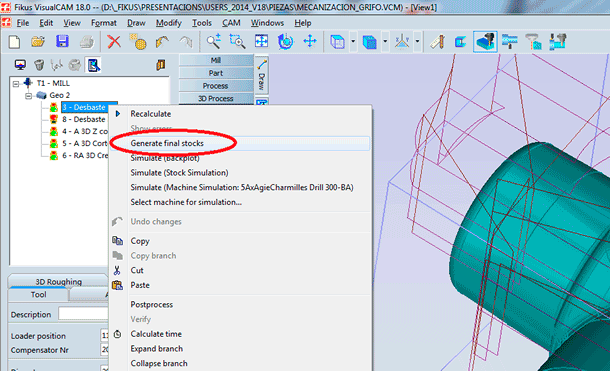Screen dimensions: 610x371
Task: Open the CAM menu
Action: [231, 23]
